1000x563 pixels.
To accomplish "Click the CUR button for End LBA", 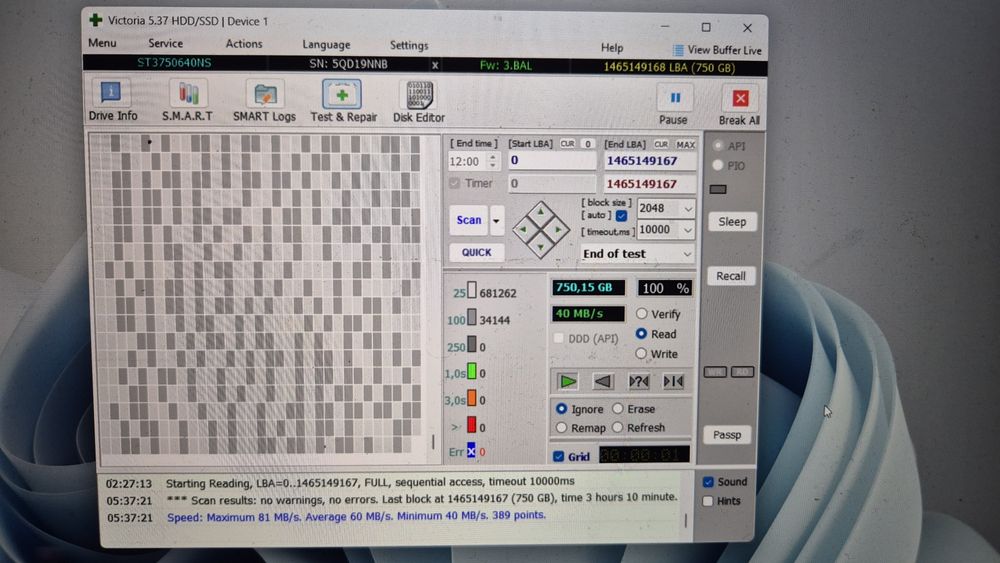I will tap(661, 144).
